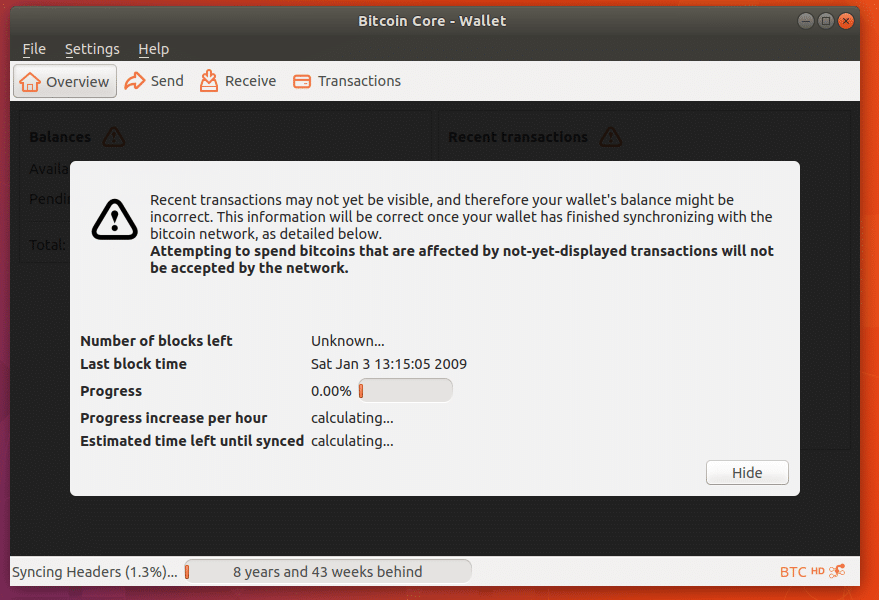Click the 'Syncing Headers (1.3%)...' status text

tap(95, 572)
